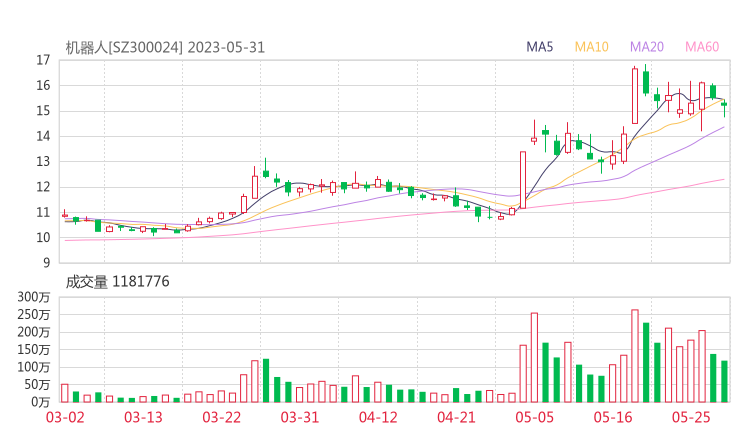Click the 0万 volume axis label
The image size is (740, 440).
41,402
